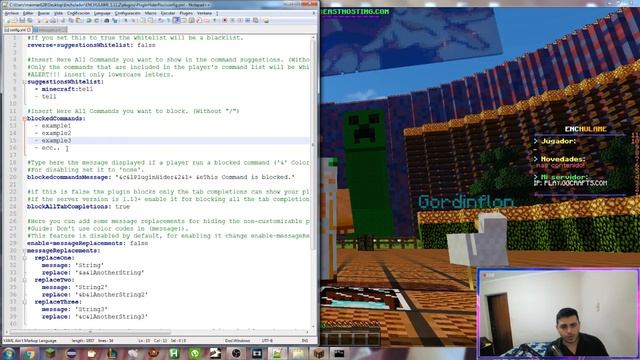Viewport: 640px width, 360px height.
Task: Click the Save All toolbar icon
Action: pyautogui.click(x=30, y=20)
